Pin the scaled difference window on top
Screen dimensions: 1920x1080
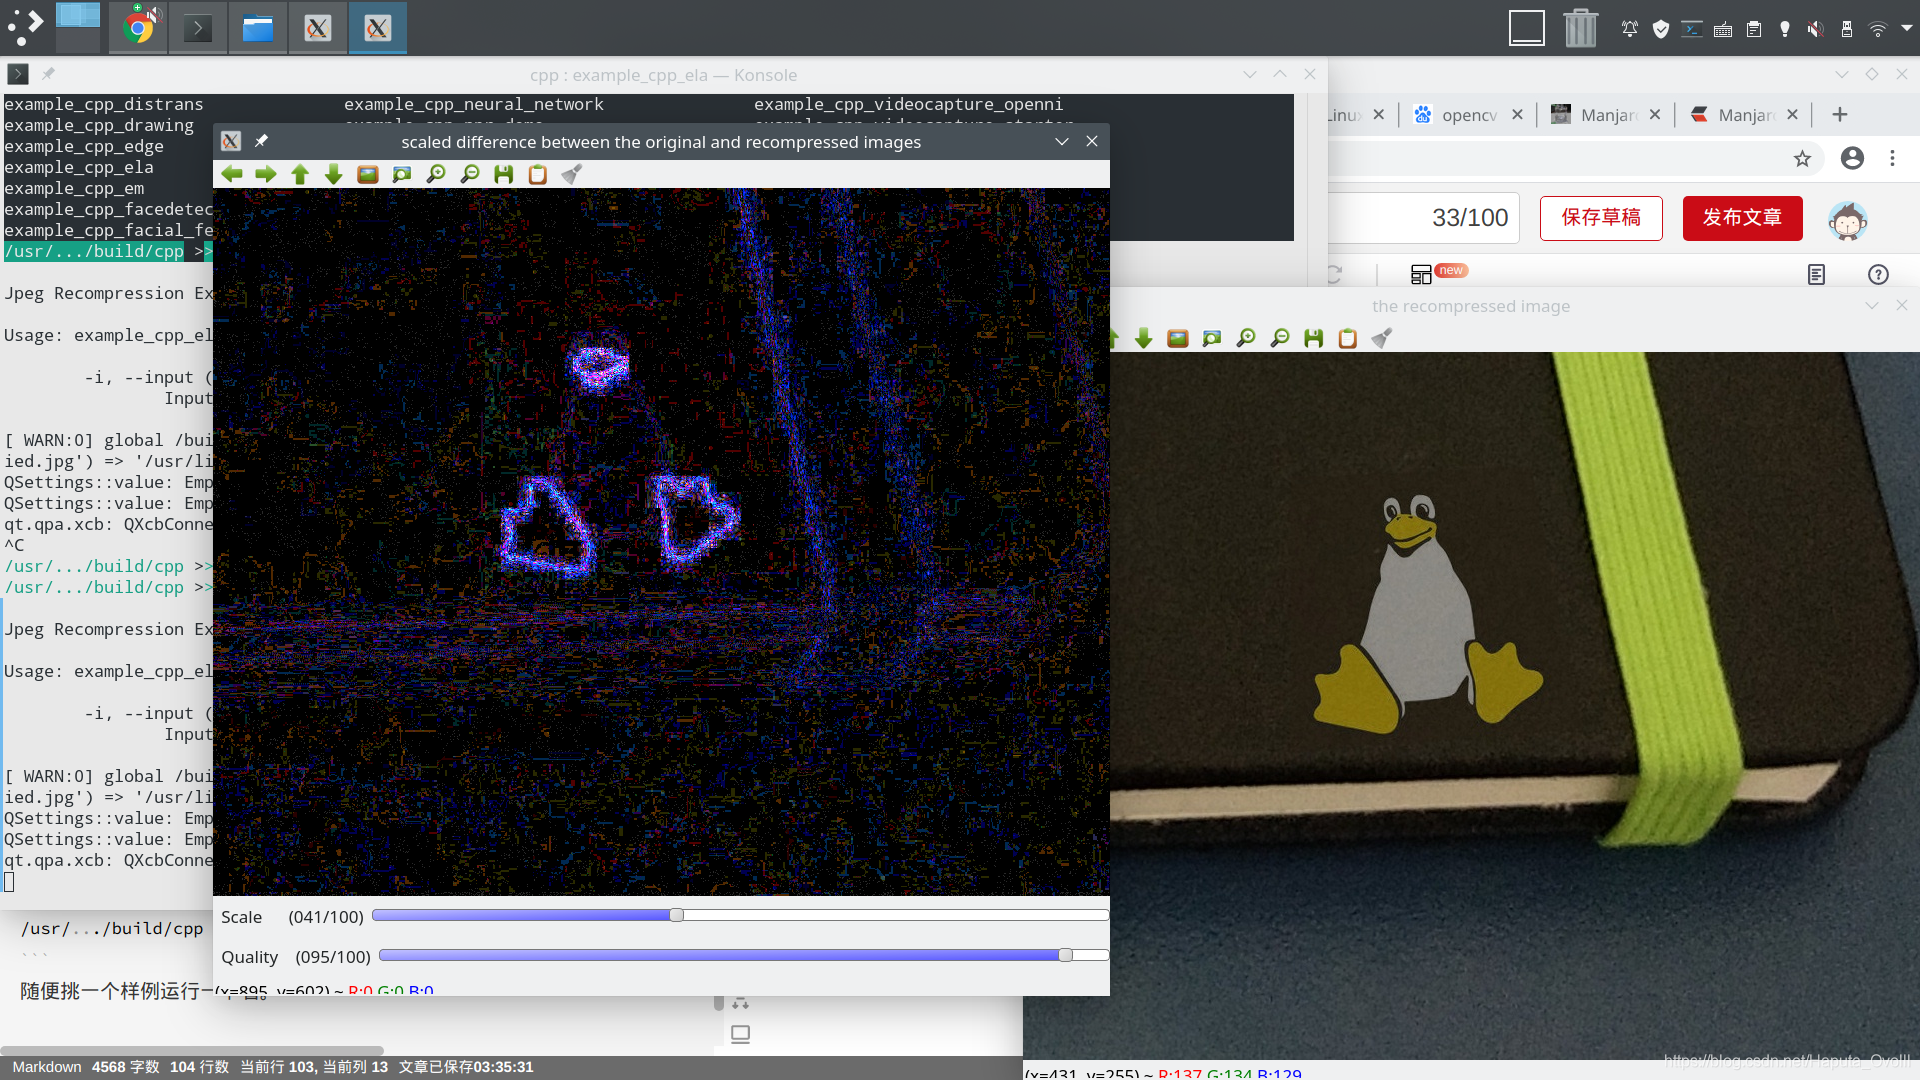pos(261,141)
